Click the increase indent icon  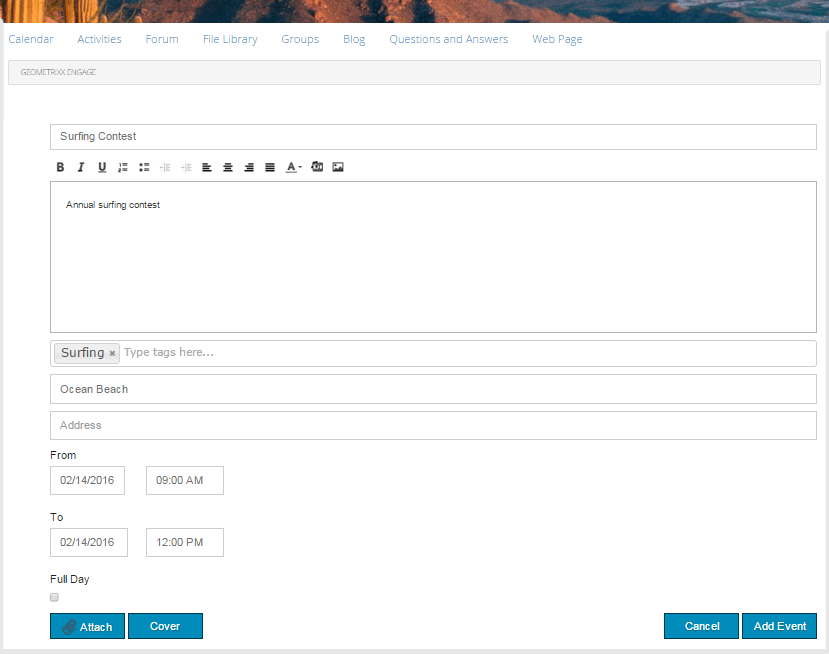186,167
